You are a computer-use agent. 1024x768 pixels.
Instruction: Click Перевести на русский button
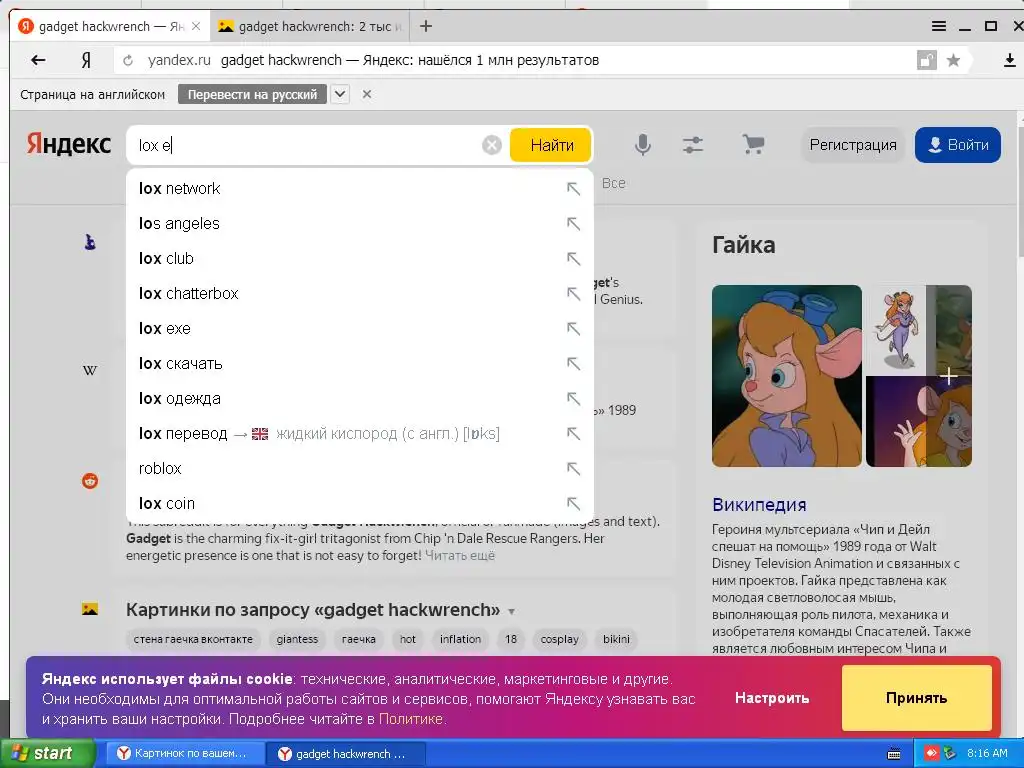(252, 94)
